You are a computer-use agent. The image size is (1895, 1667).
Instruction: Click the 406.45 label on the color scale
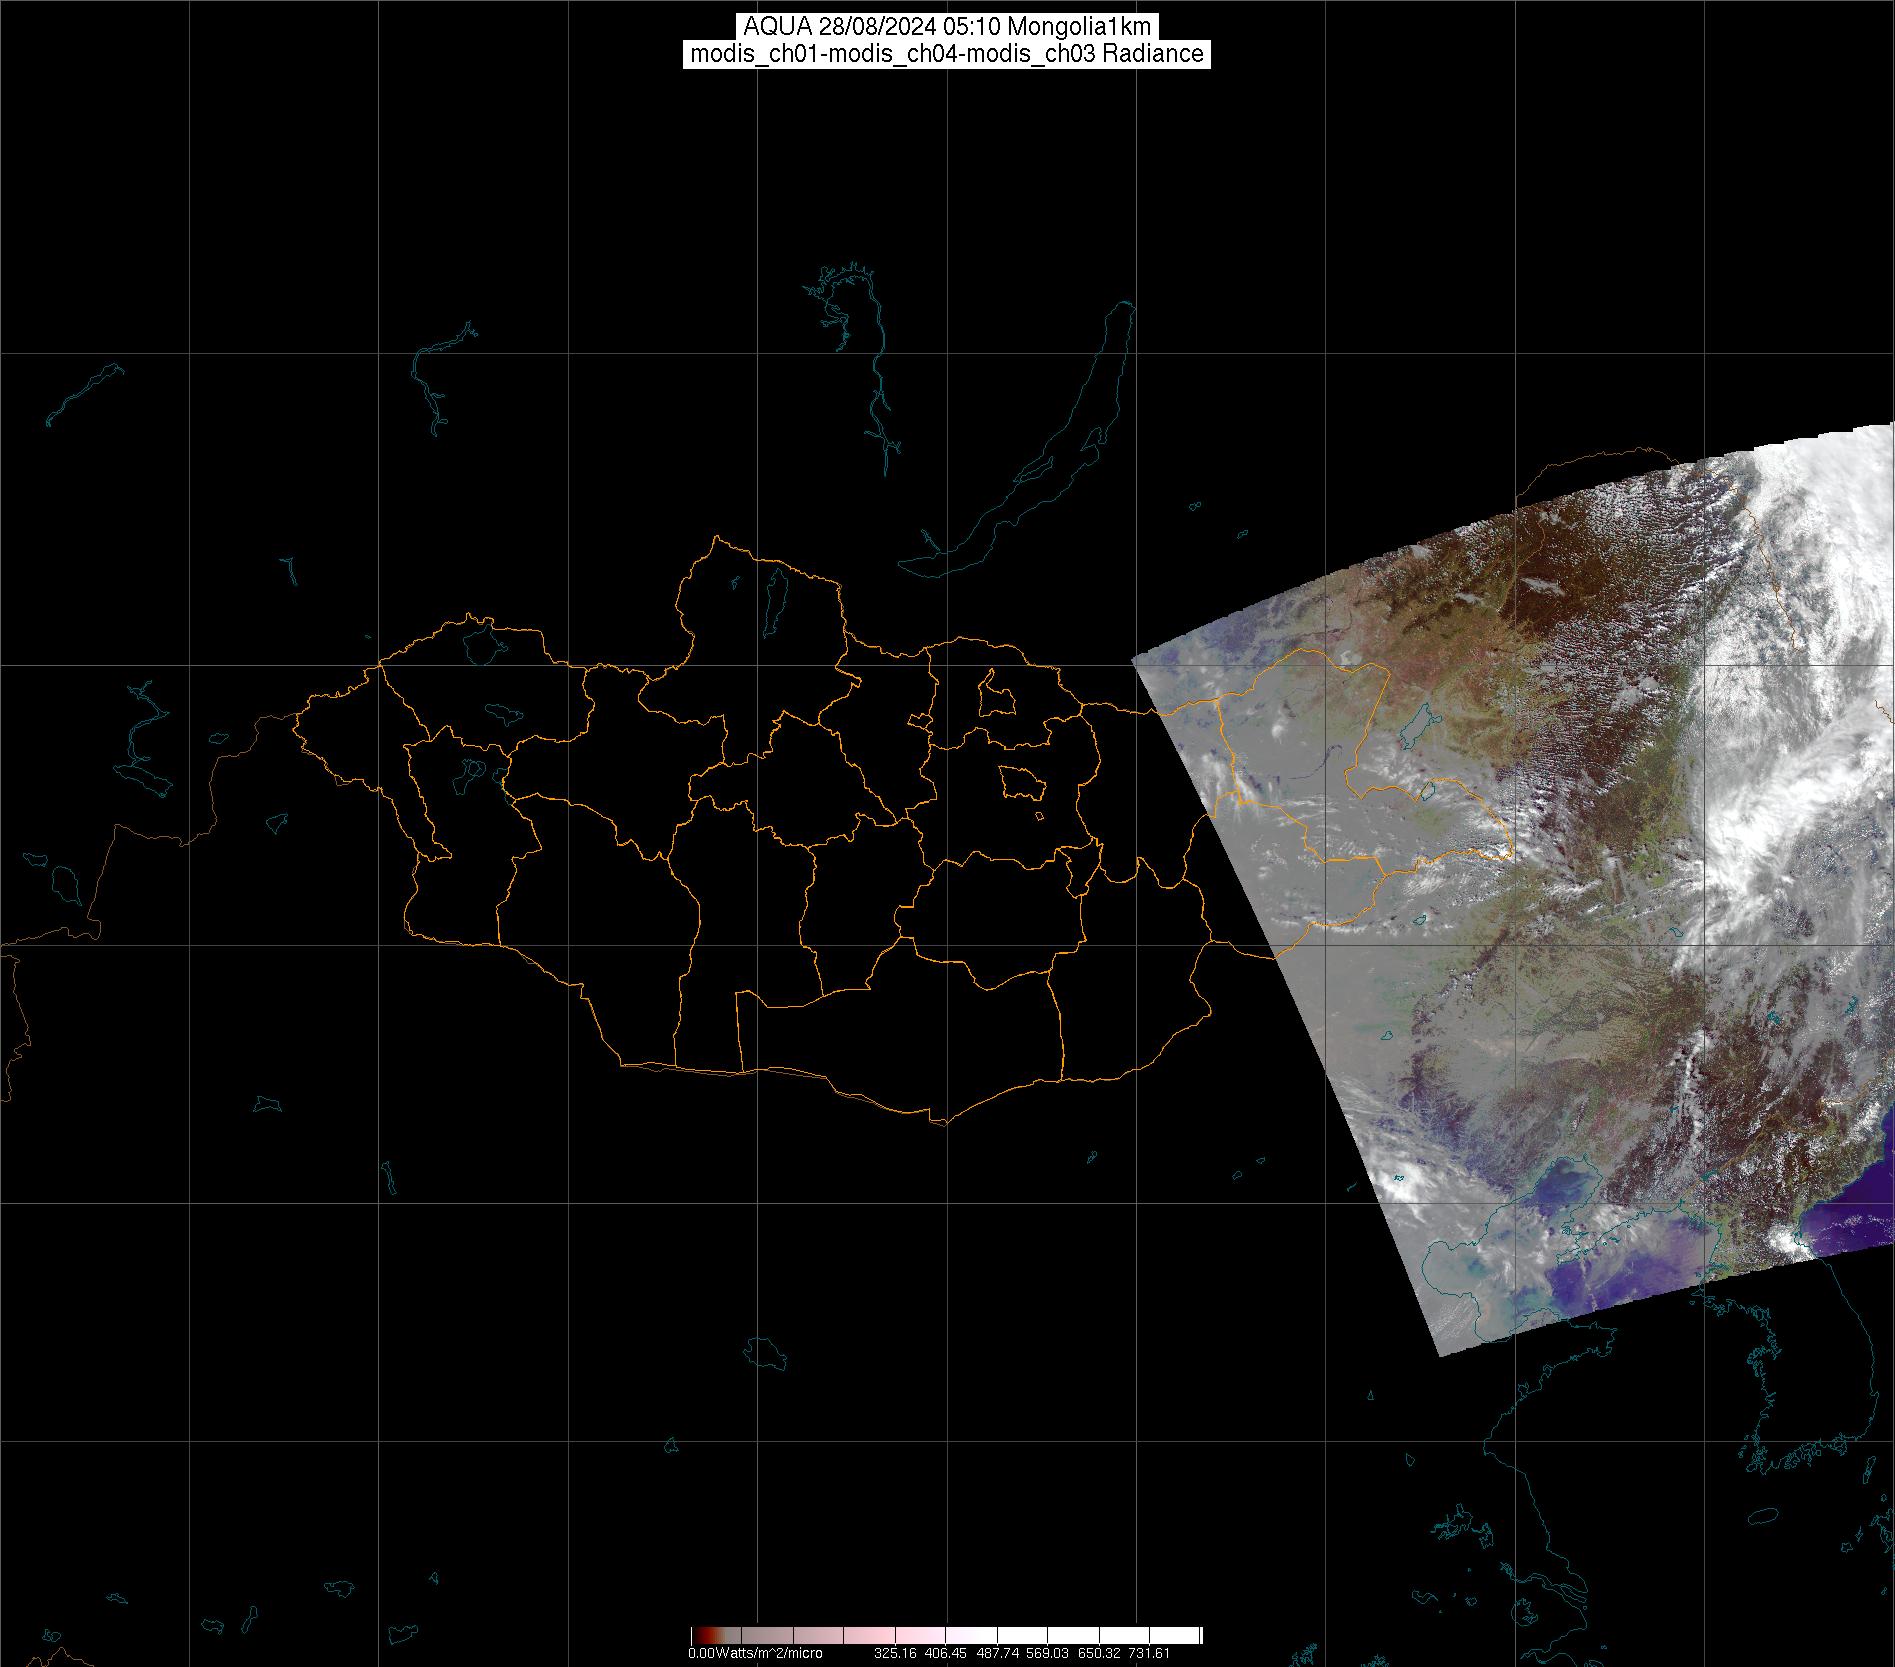point(946,1653)
